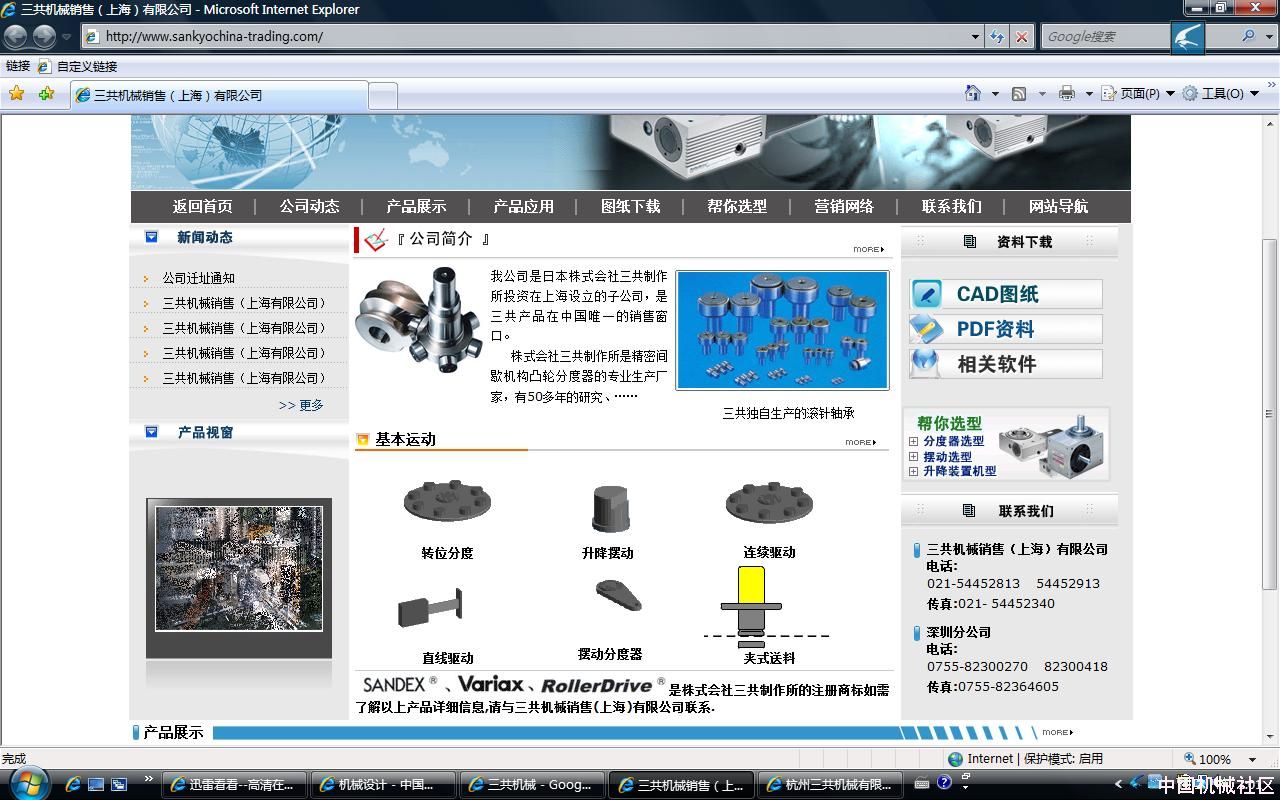The image size is (1280, 800).
Task: Go back with the browser Back button
Action: pyautogui.click(x=15, y=37)
